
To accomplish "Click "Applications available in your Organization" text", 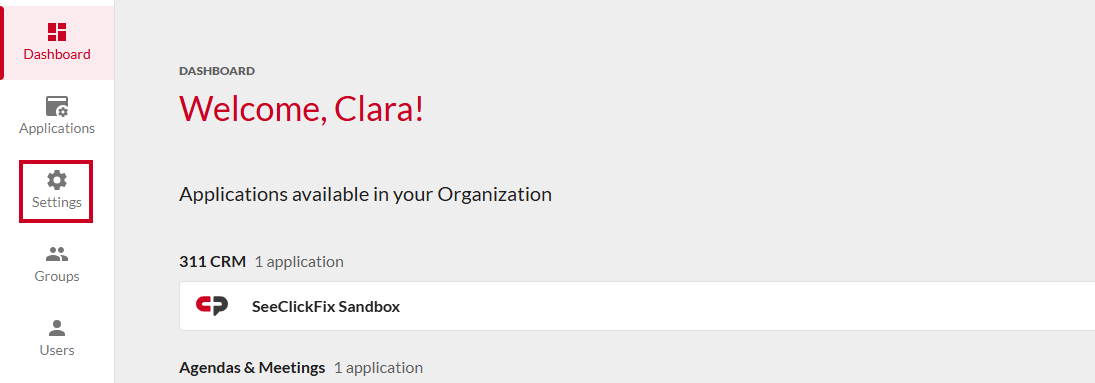I will coord(365,194).
